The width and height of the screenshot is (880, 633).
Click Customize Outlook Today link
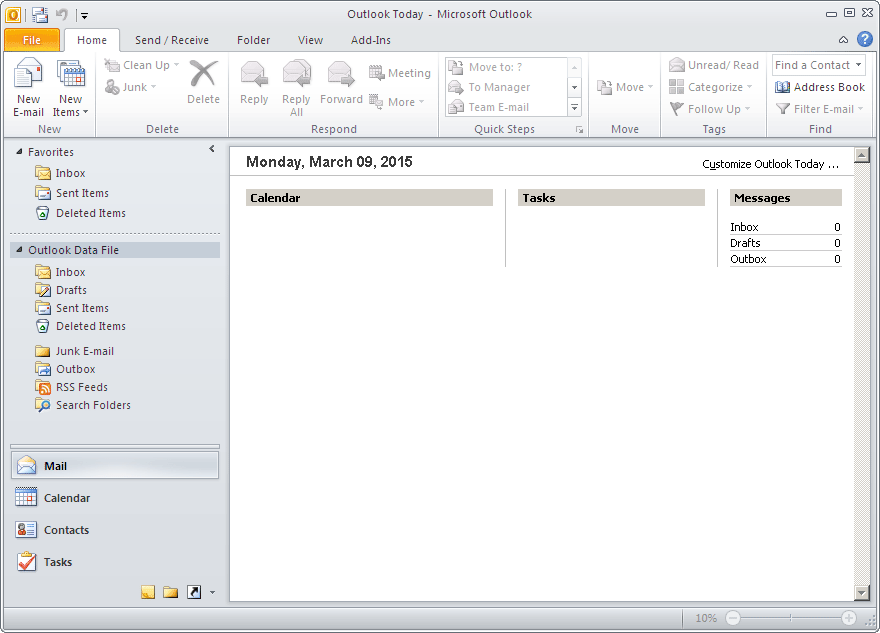point(770,164)
